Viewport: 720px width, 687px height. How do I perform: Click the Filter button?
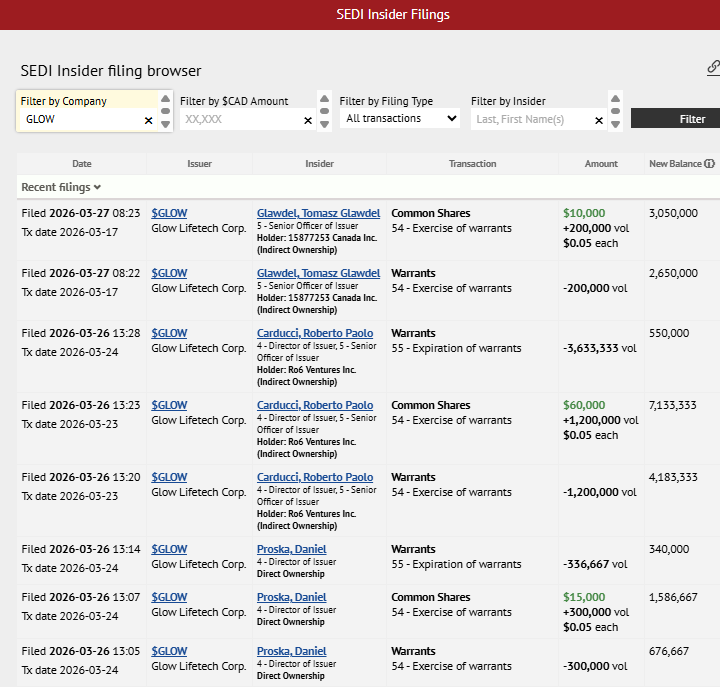(x=675, y=119)
